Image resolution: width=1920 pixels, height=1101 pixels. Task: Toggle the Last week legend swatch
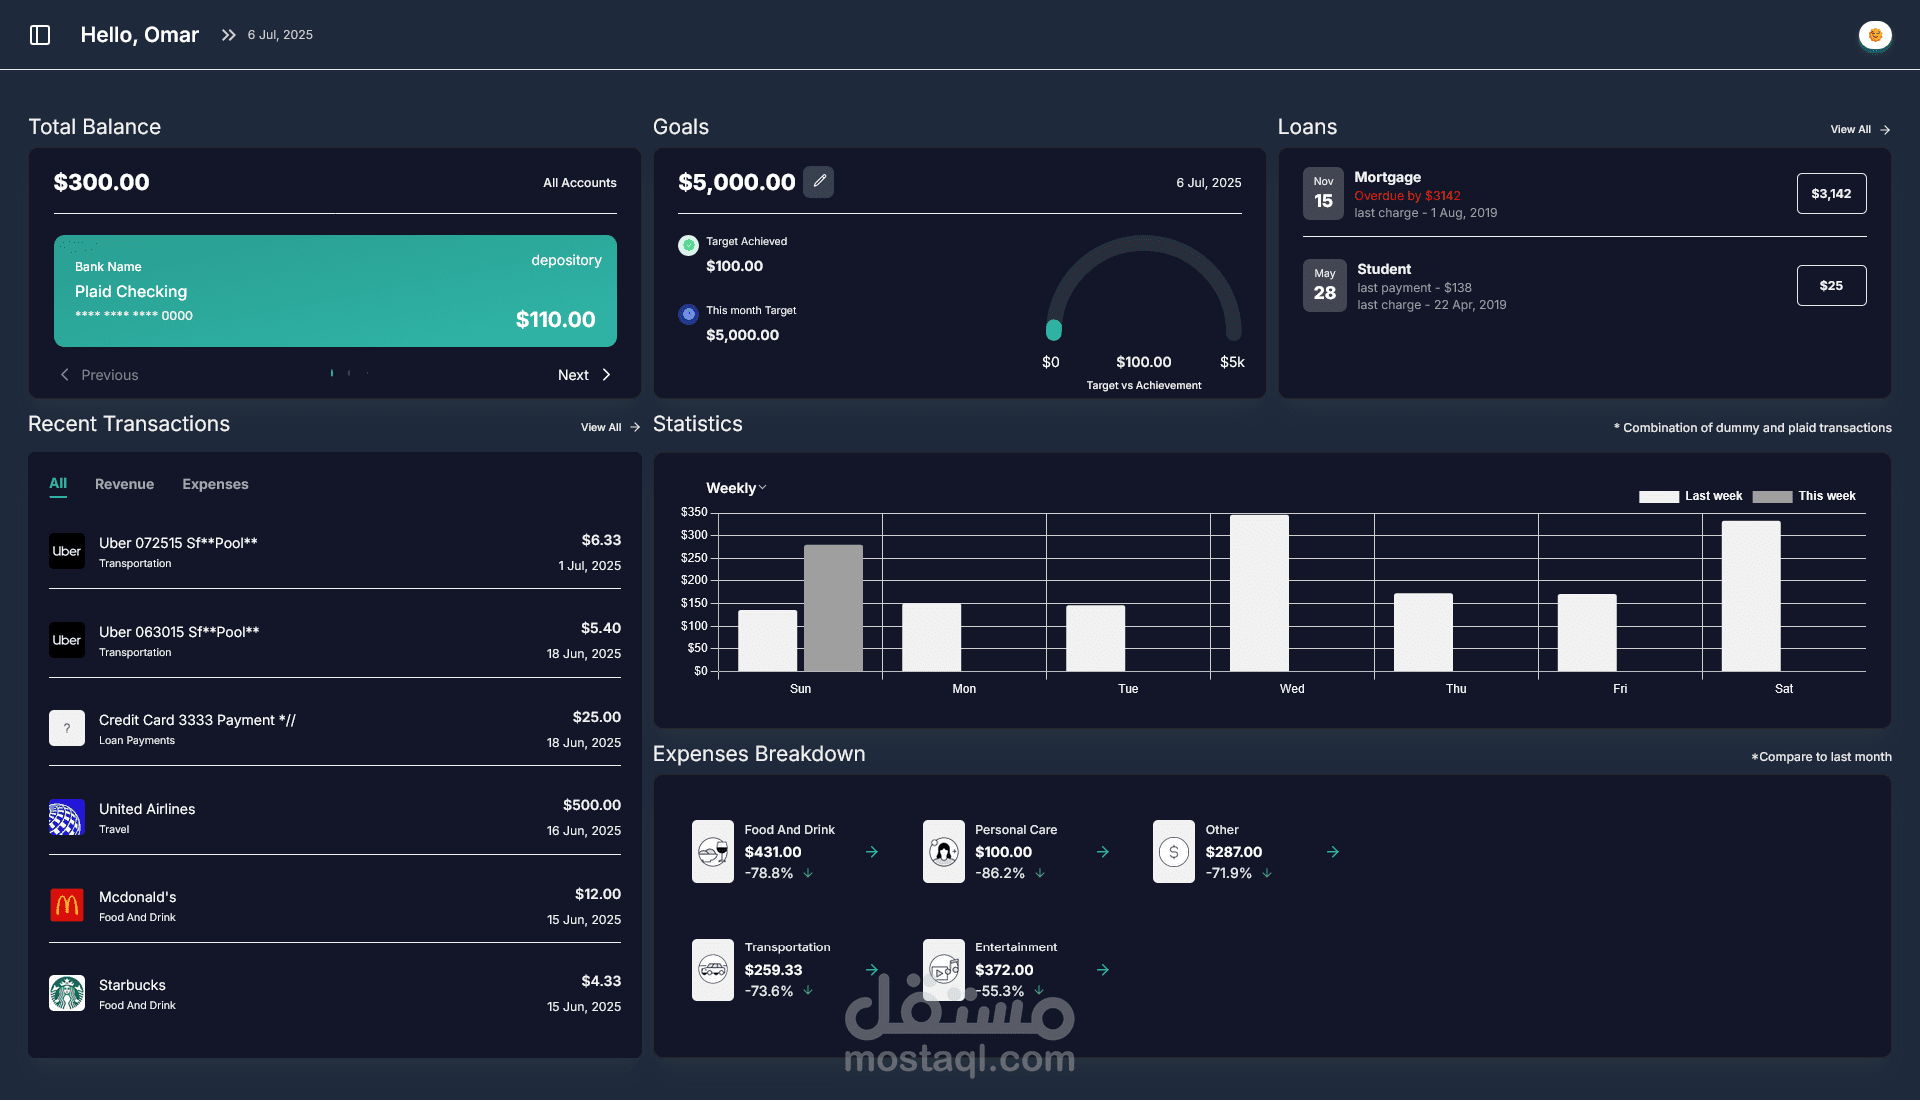1658,497
